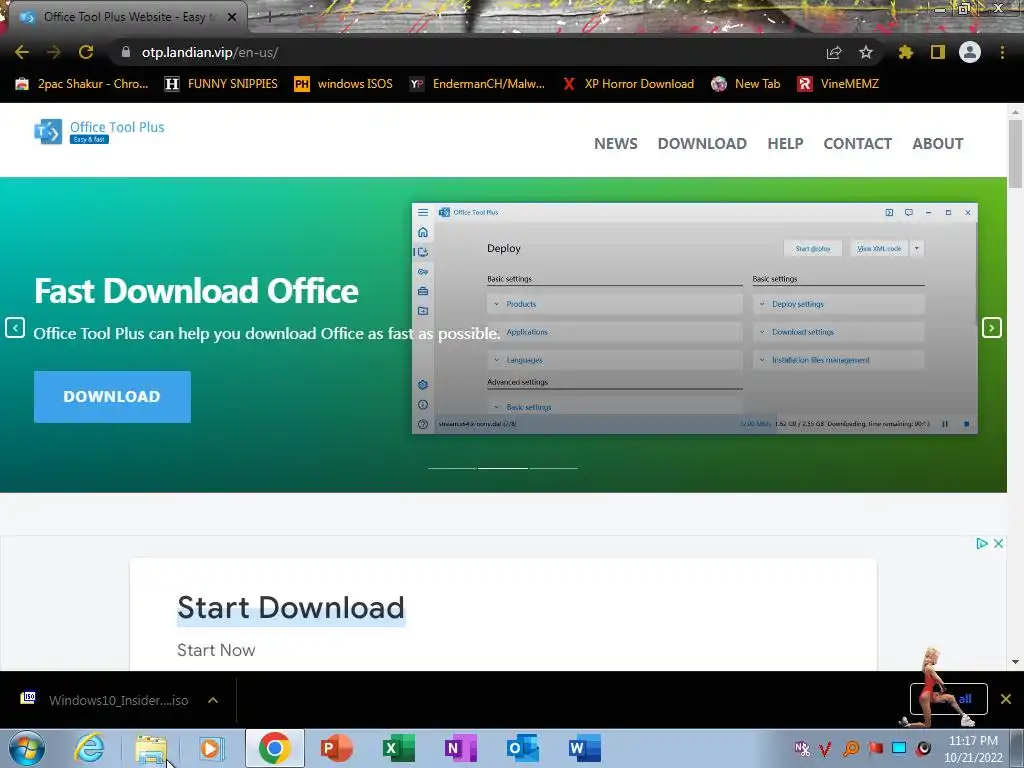
Task: Show the previous carousel slide
Action: 15,327
